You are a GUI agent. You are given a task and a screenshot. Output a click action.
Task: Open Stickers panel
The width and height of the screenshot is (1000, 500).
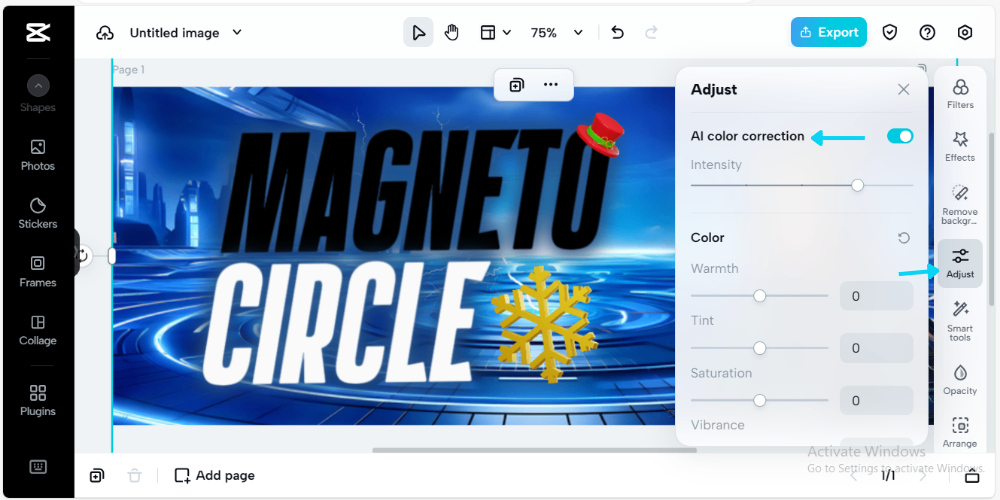[x=38, y=214]
